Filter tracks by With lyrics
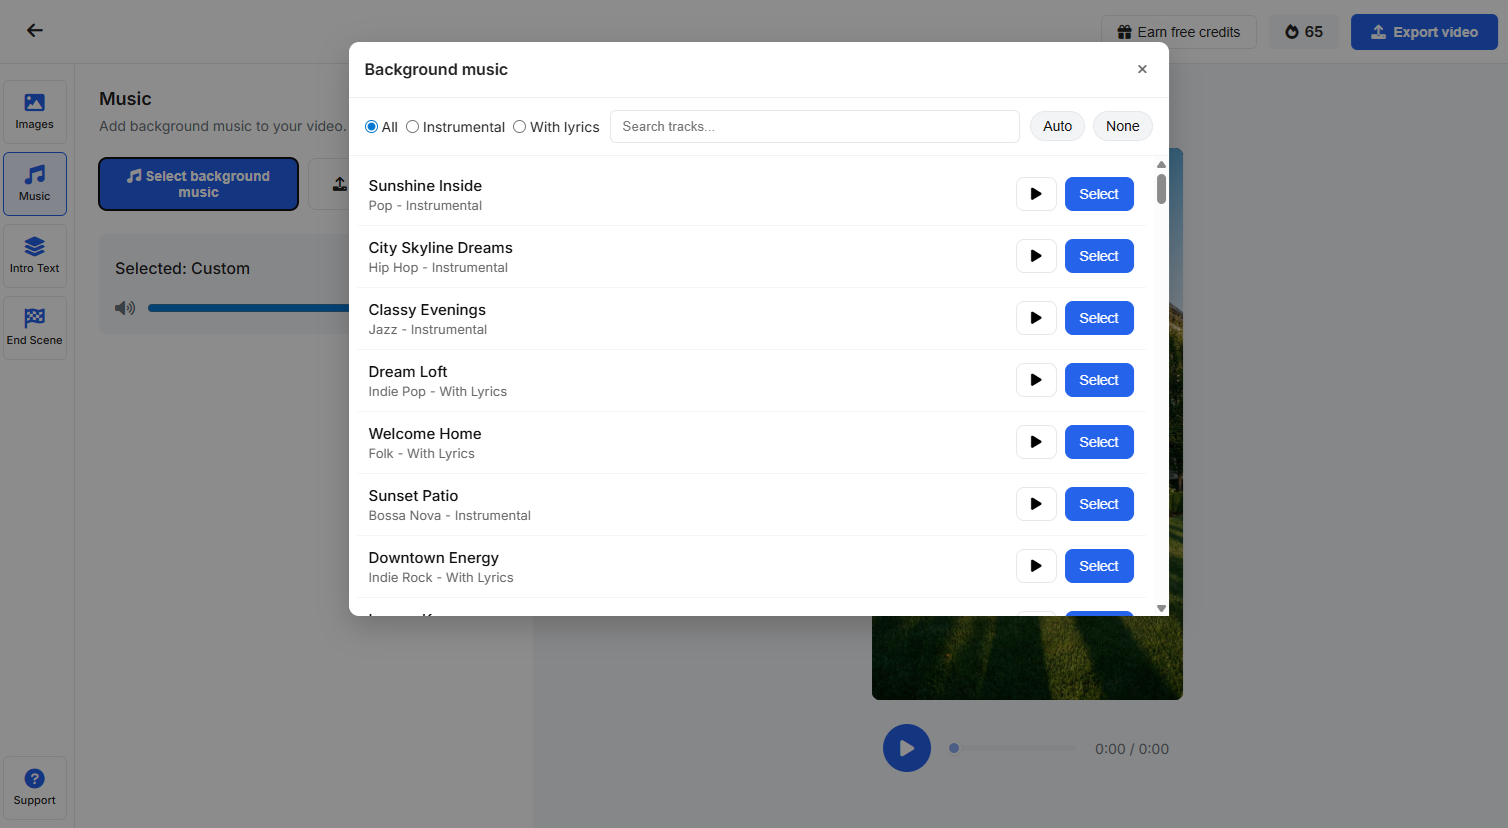Screen dimensions: 1508x828 519,126
